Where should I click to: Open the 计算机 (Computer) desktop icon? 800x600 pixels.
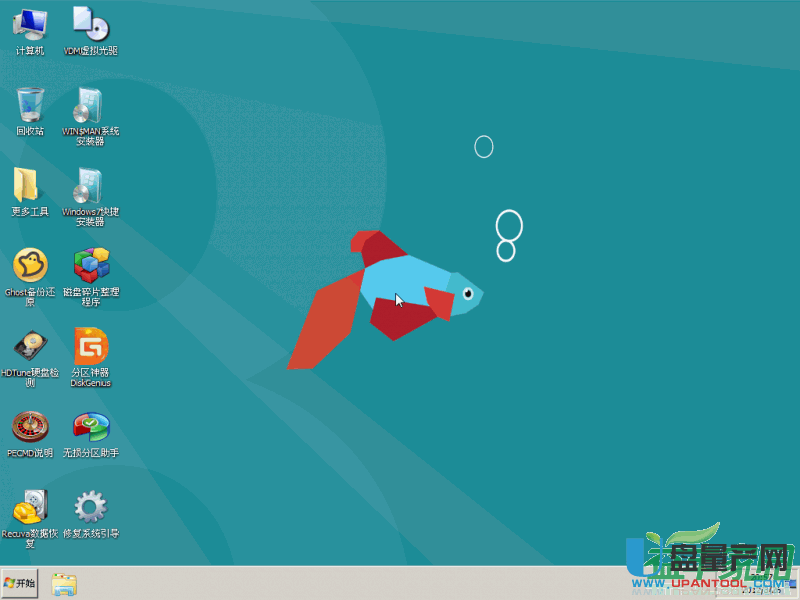click(30, 24)
